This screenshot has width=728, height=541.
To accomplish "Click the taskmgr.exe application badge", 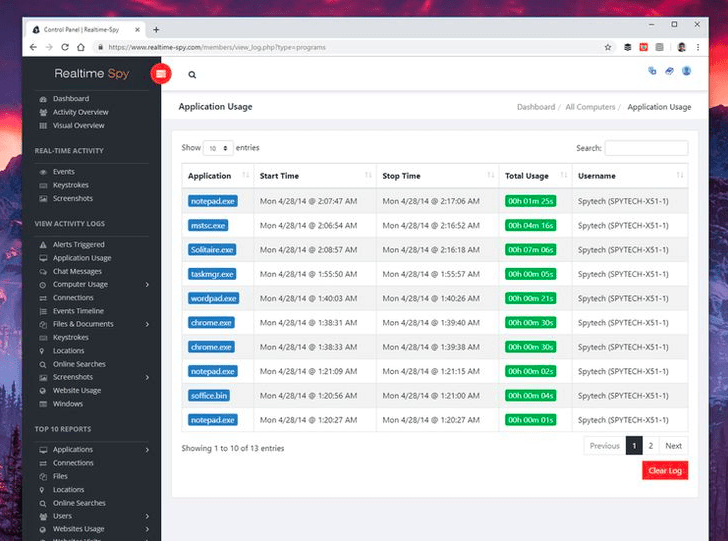I will point(212,274).
